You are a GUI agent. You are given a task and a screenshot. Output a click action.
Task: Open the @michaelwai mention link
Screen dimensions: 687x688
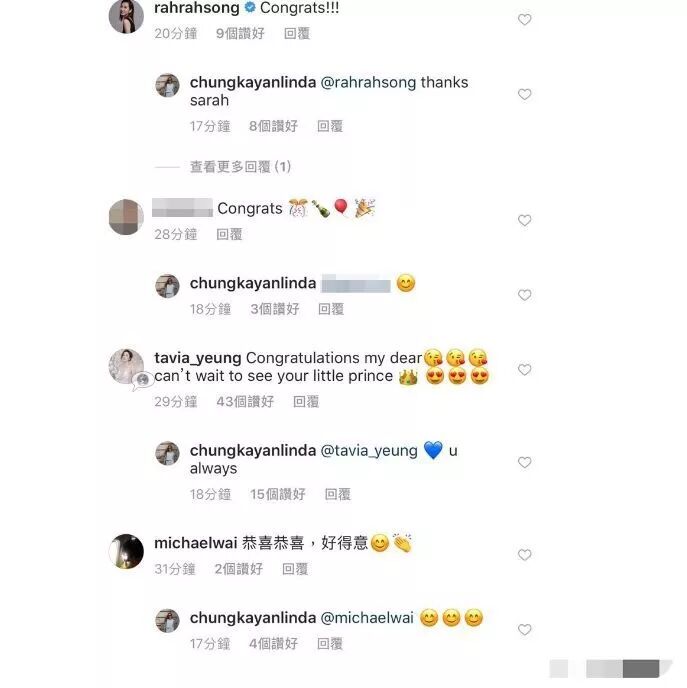coord(367,618)
